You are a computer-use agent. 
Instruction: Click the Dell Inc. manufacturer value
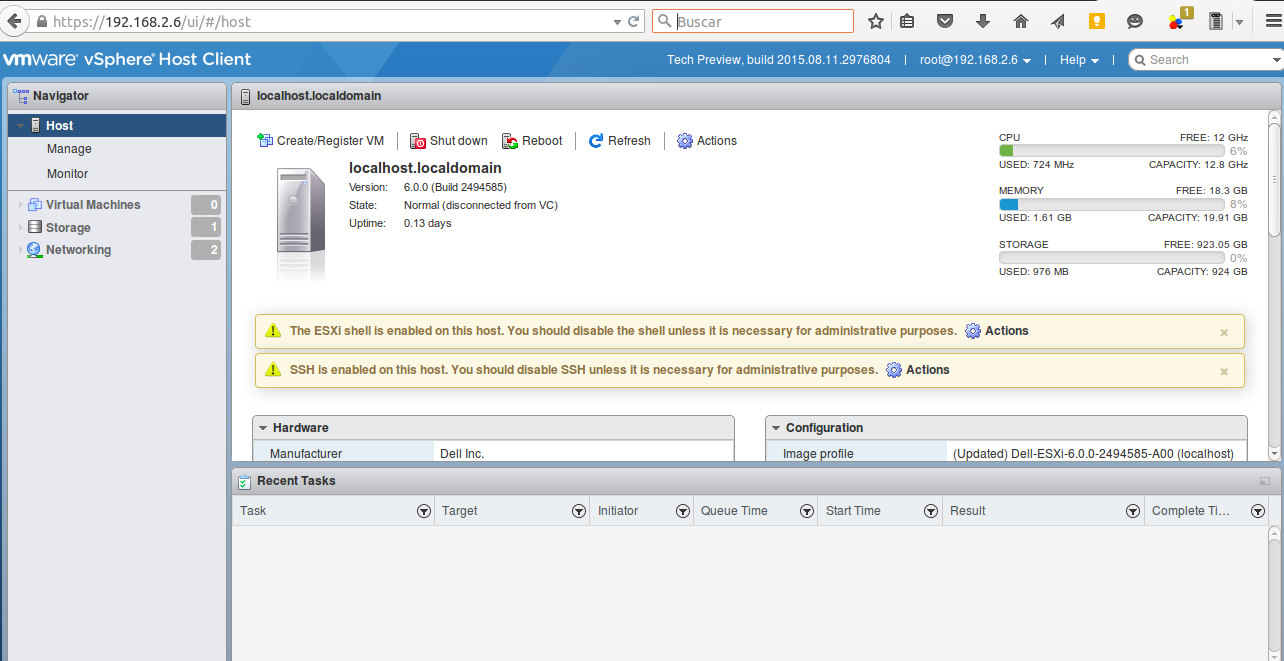click(462, 454)
